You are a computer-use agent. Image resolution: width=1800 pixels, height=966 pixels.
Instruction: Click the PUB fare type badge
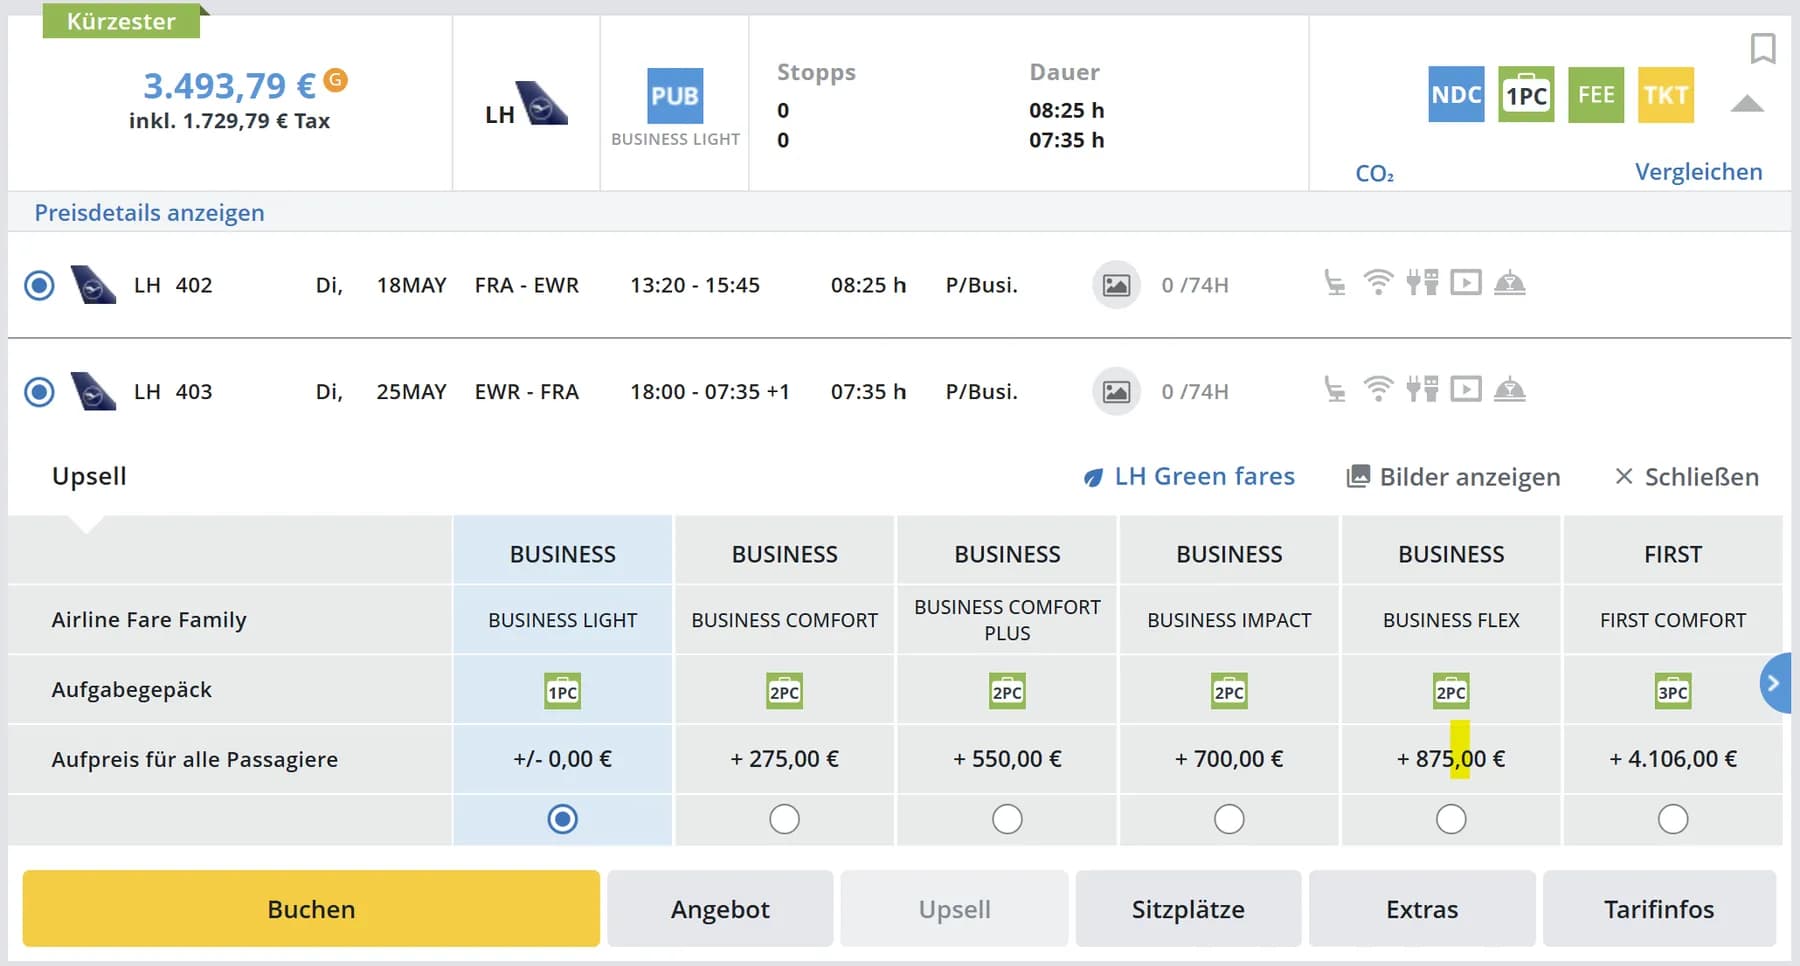pyautogui.click(x=675, y=96)
